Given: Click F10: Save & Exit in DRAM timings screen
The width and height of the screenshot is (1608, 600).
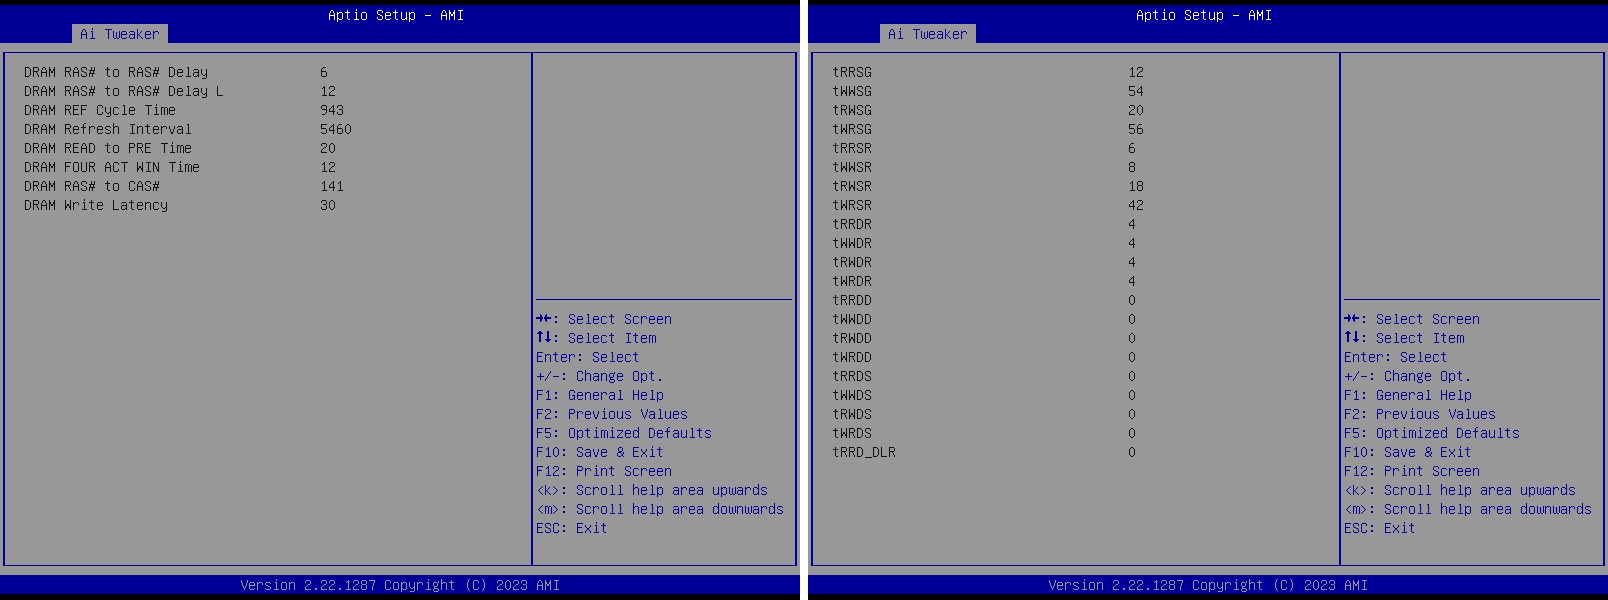Looking at the screenshot, I should [600, 452].
